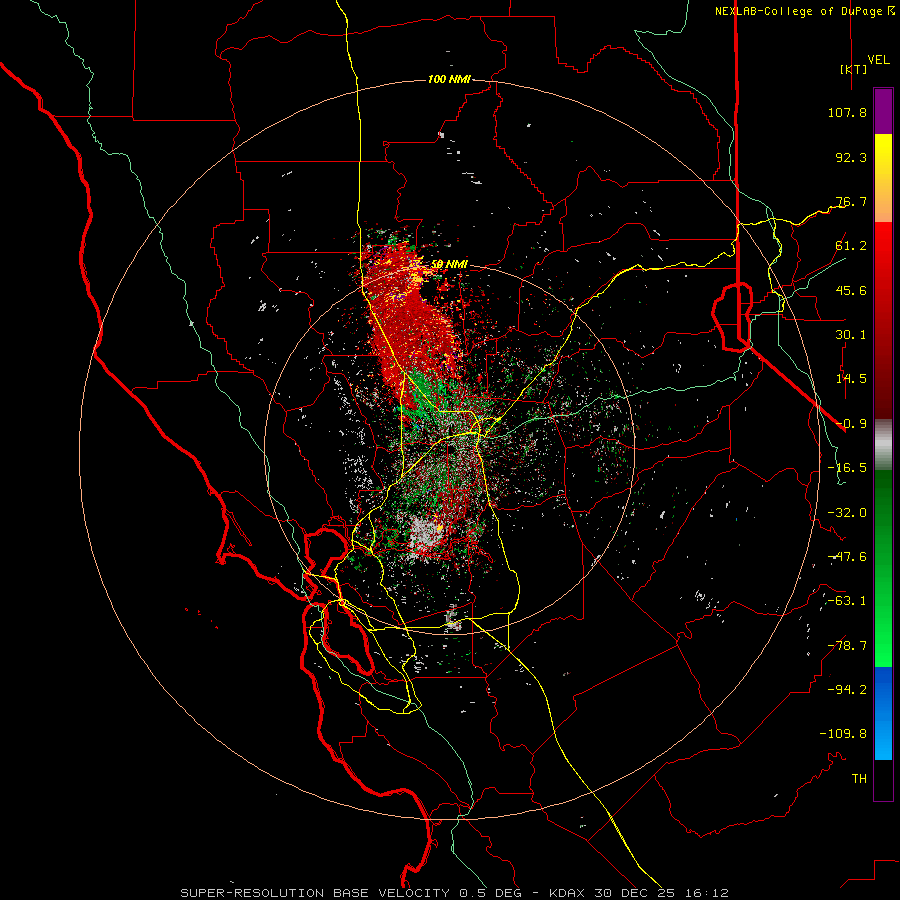Select the 45.6 velocity scale value
This screenshot has height=900, width=900.
click(851, 290)
